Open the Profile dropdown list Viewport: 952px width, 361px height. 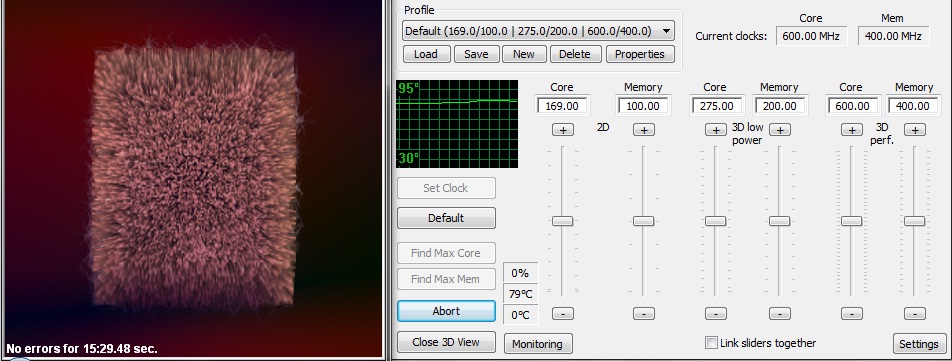click(x=666, y=31)
